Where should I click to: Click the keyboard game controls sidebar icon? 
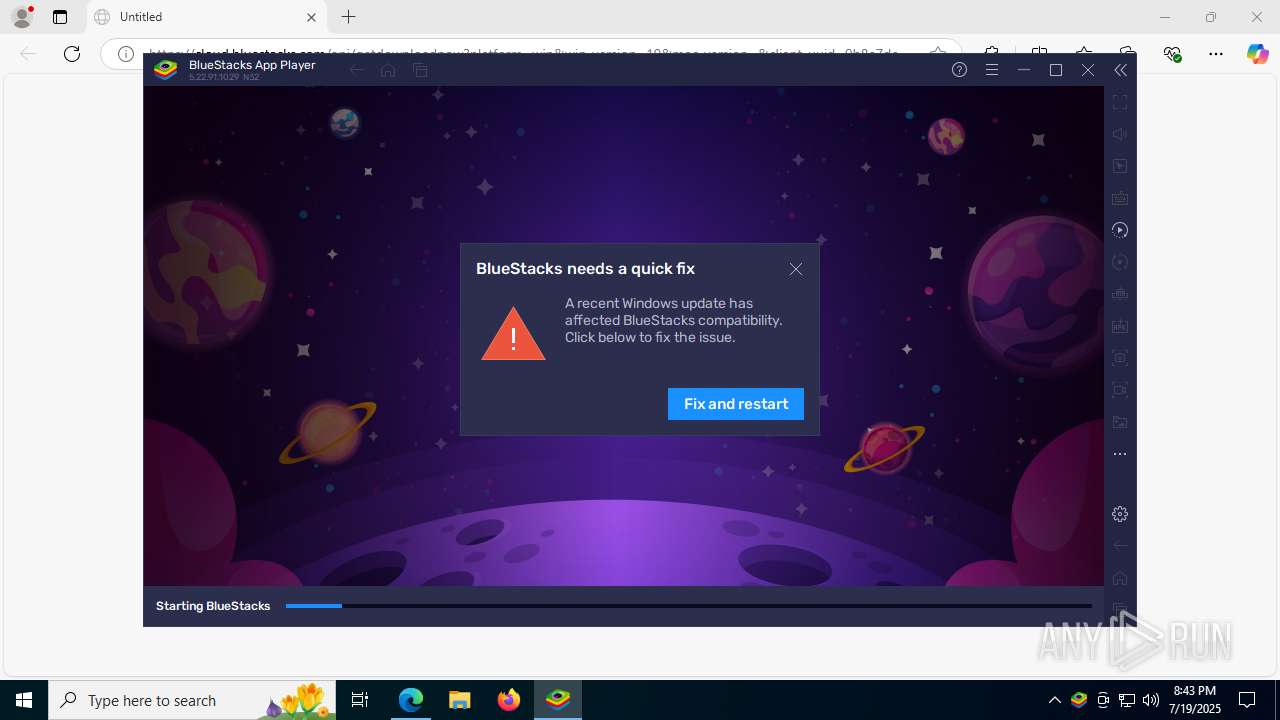click(x=1120, y=198)
